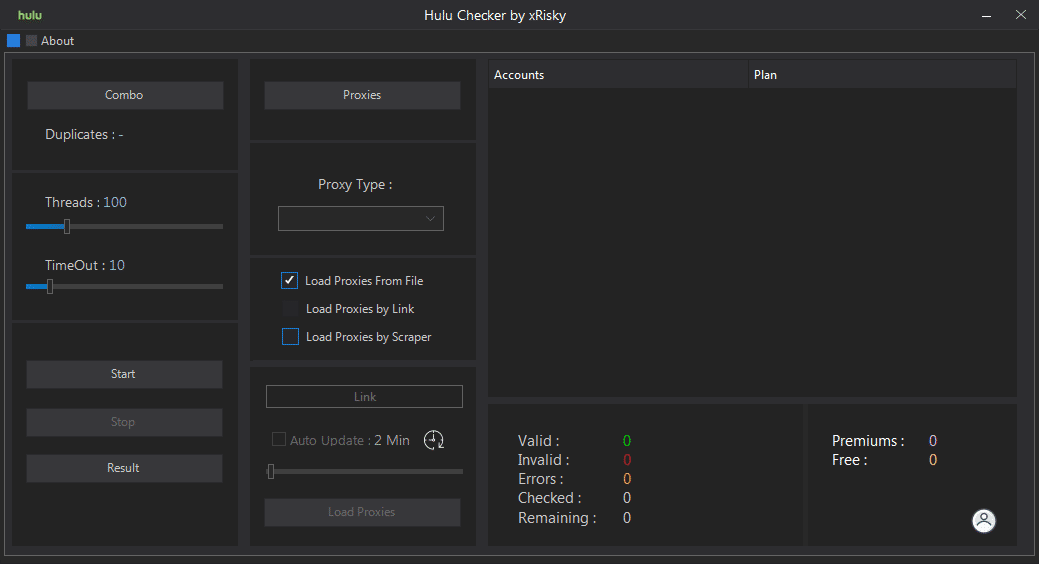Toggle the Auto Update checkbox
1039x564 pixels.
[x=279, y=439]
